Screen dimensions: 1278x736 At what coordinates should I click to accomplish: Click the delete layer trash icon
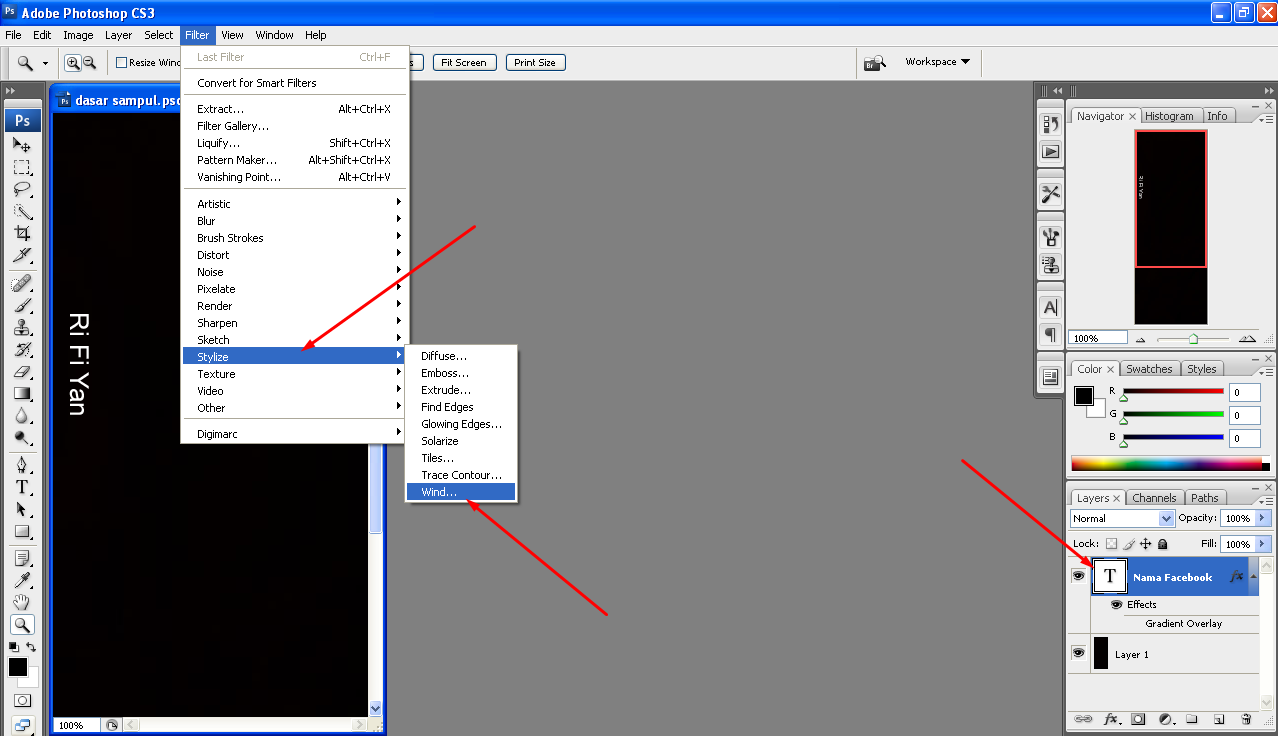[1246, 719]
